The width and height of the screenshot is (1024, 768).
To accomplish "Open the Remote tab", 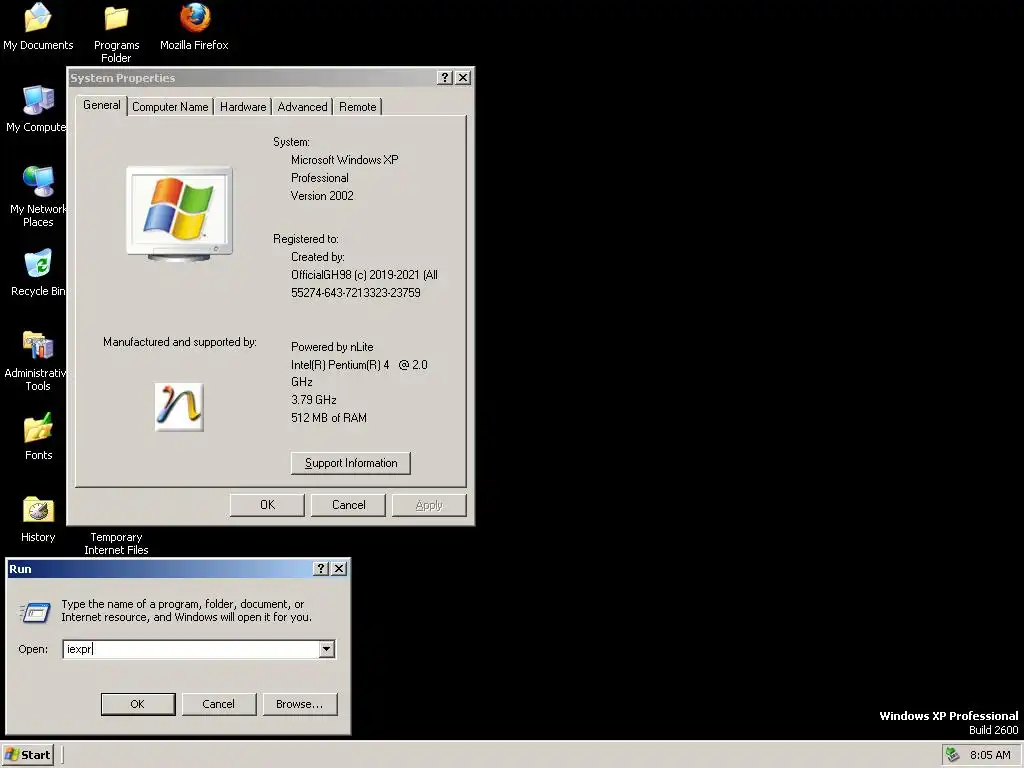I will point(358,106).
